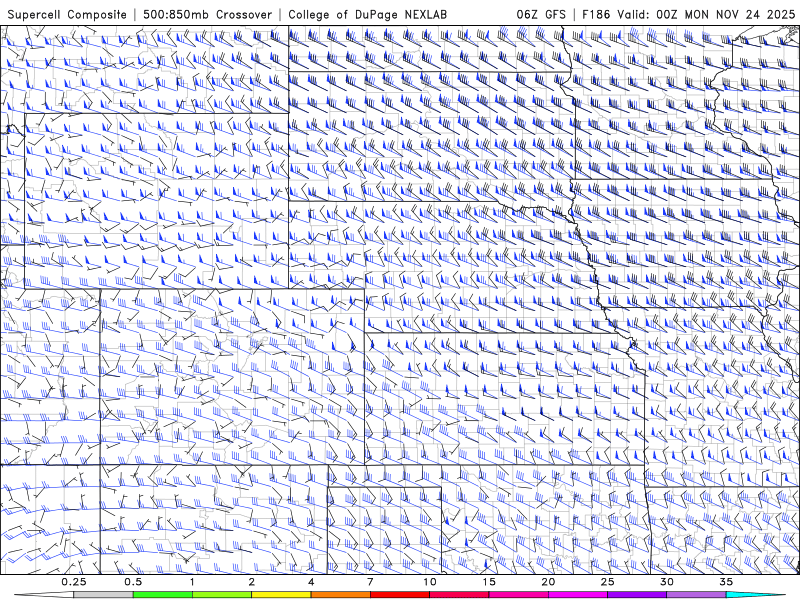Select the hot pink segment between 15 and 20
Viewport: 800px width, 600px height.
[x=518, y=595]
